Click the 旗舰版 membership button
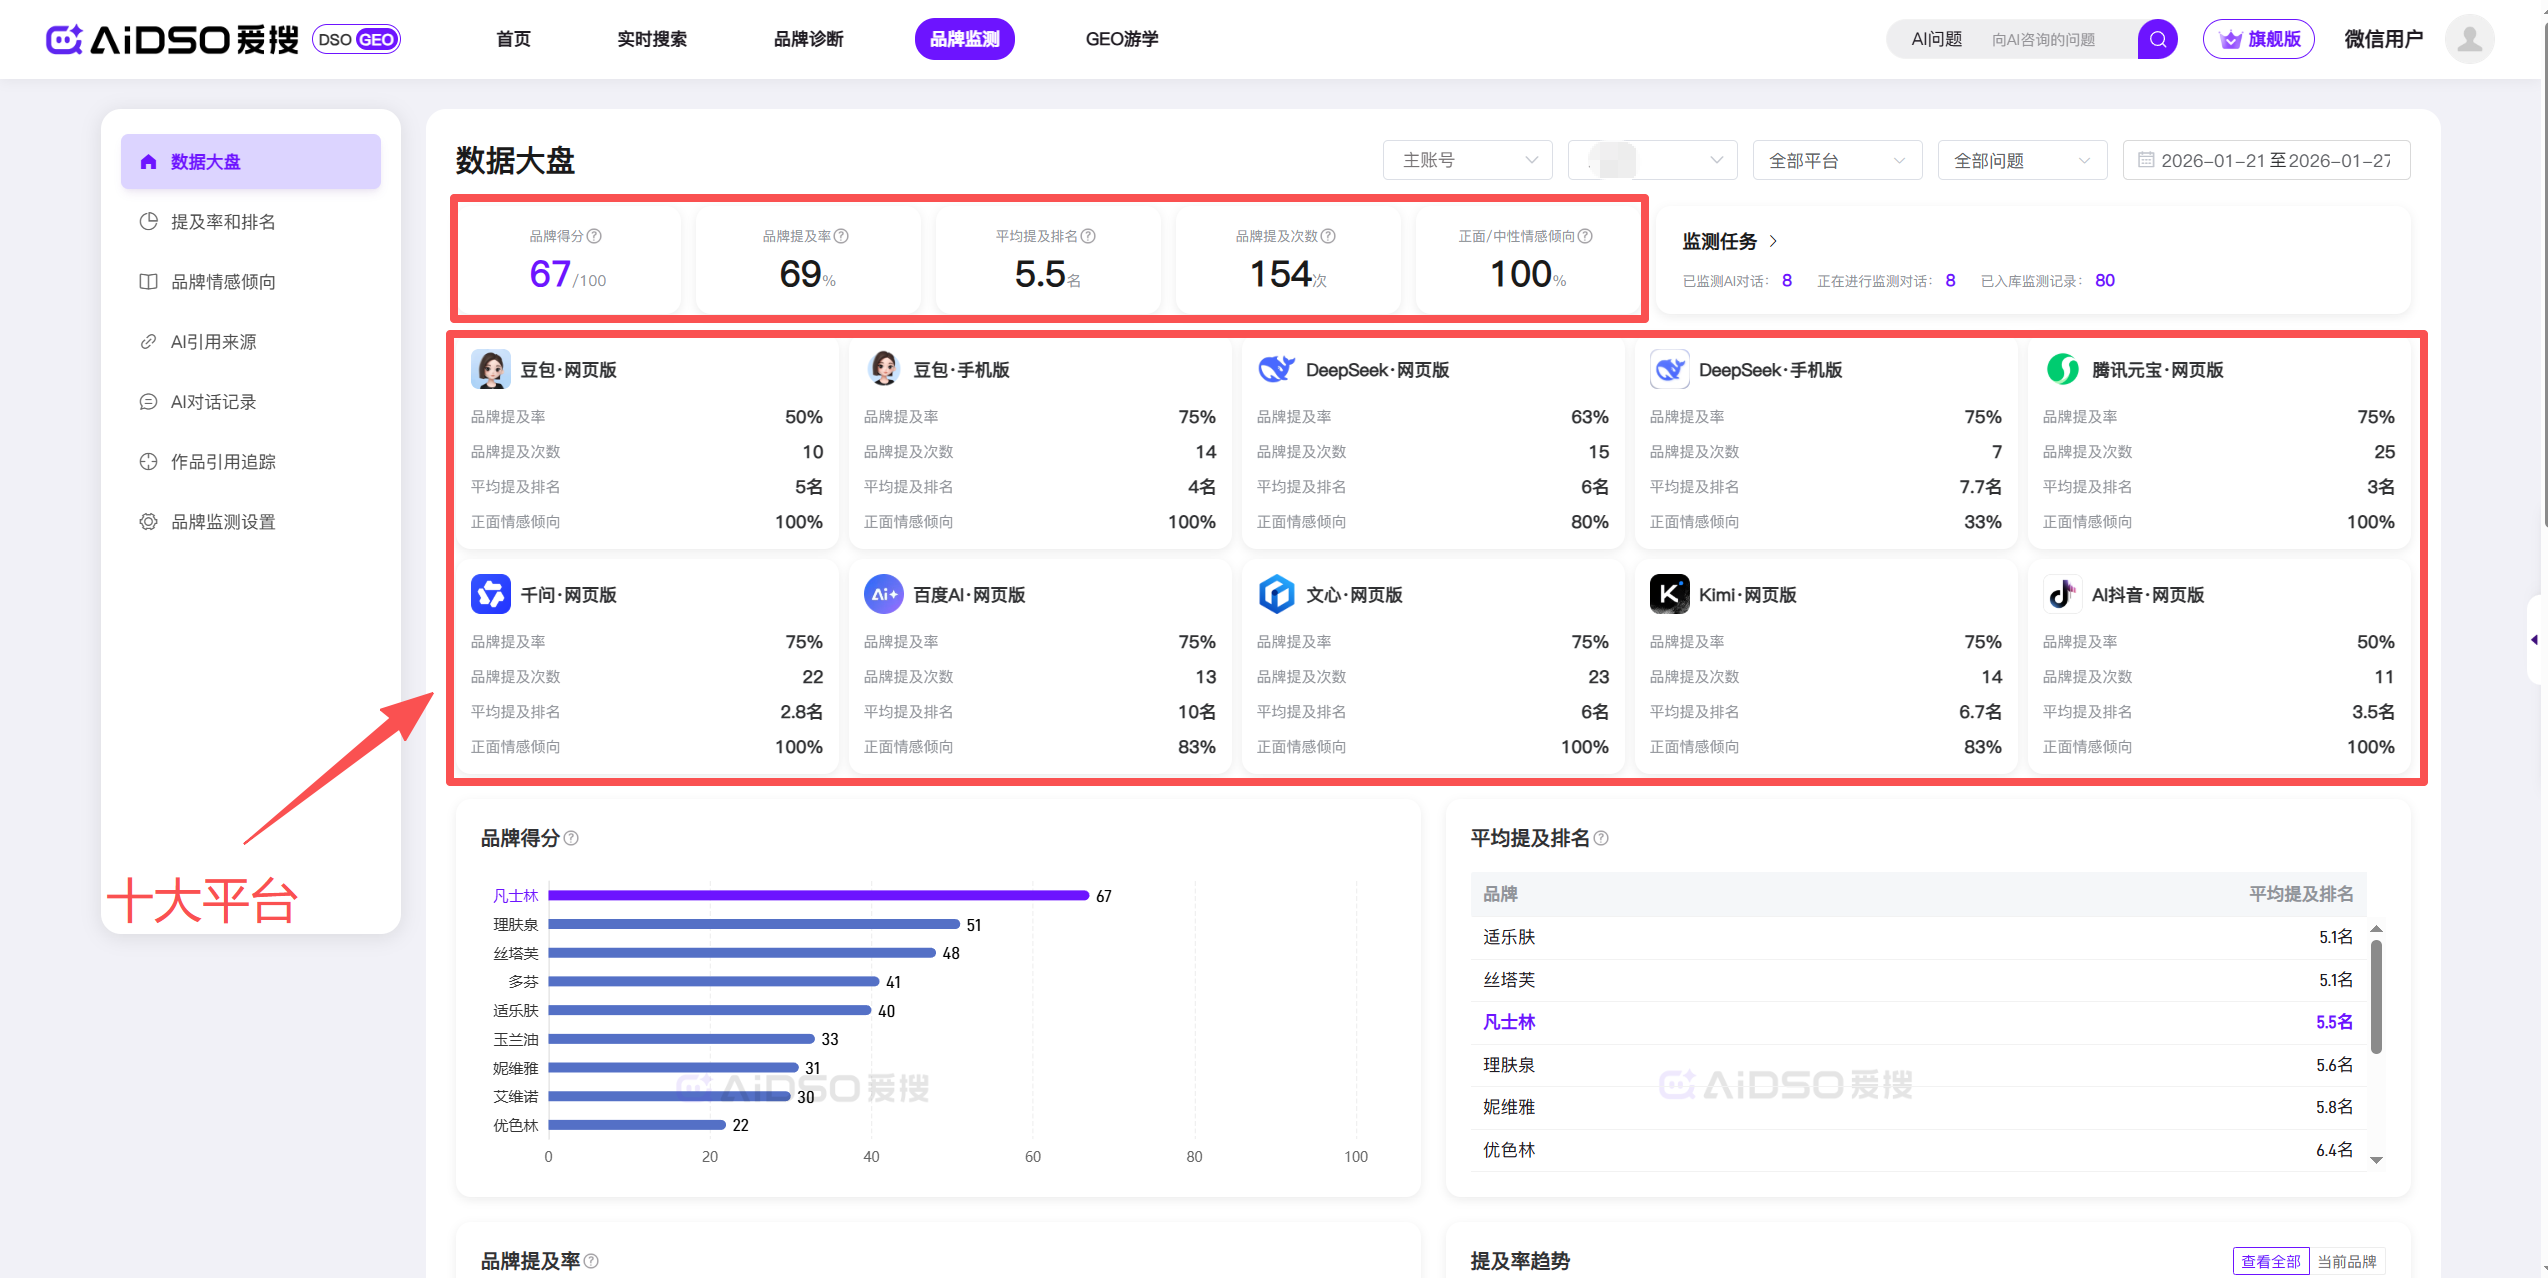The width and height of the screenshot is (2548, 1278). point(2259,40)
